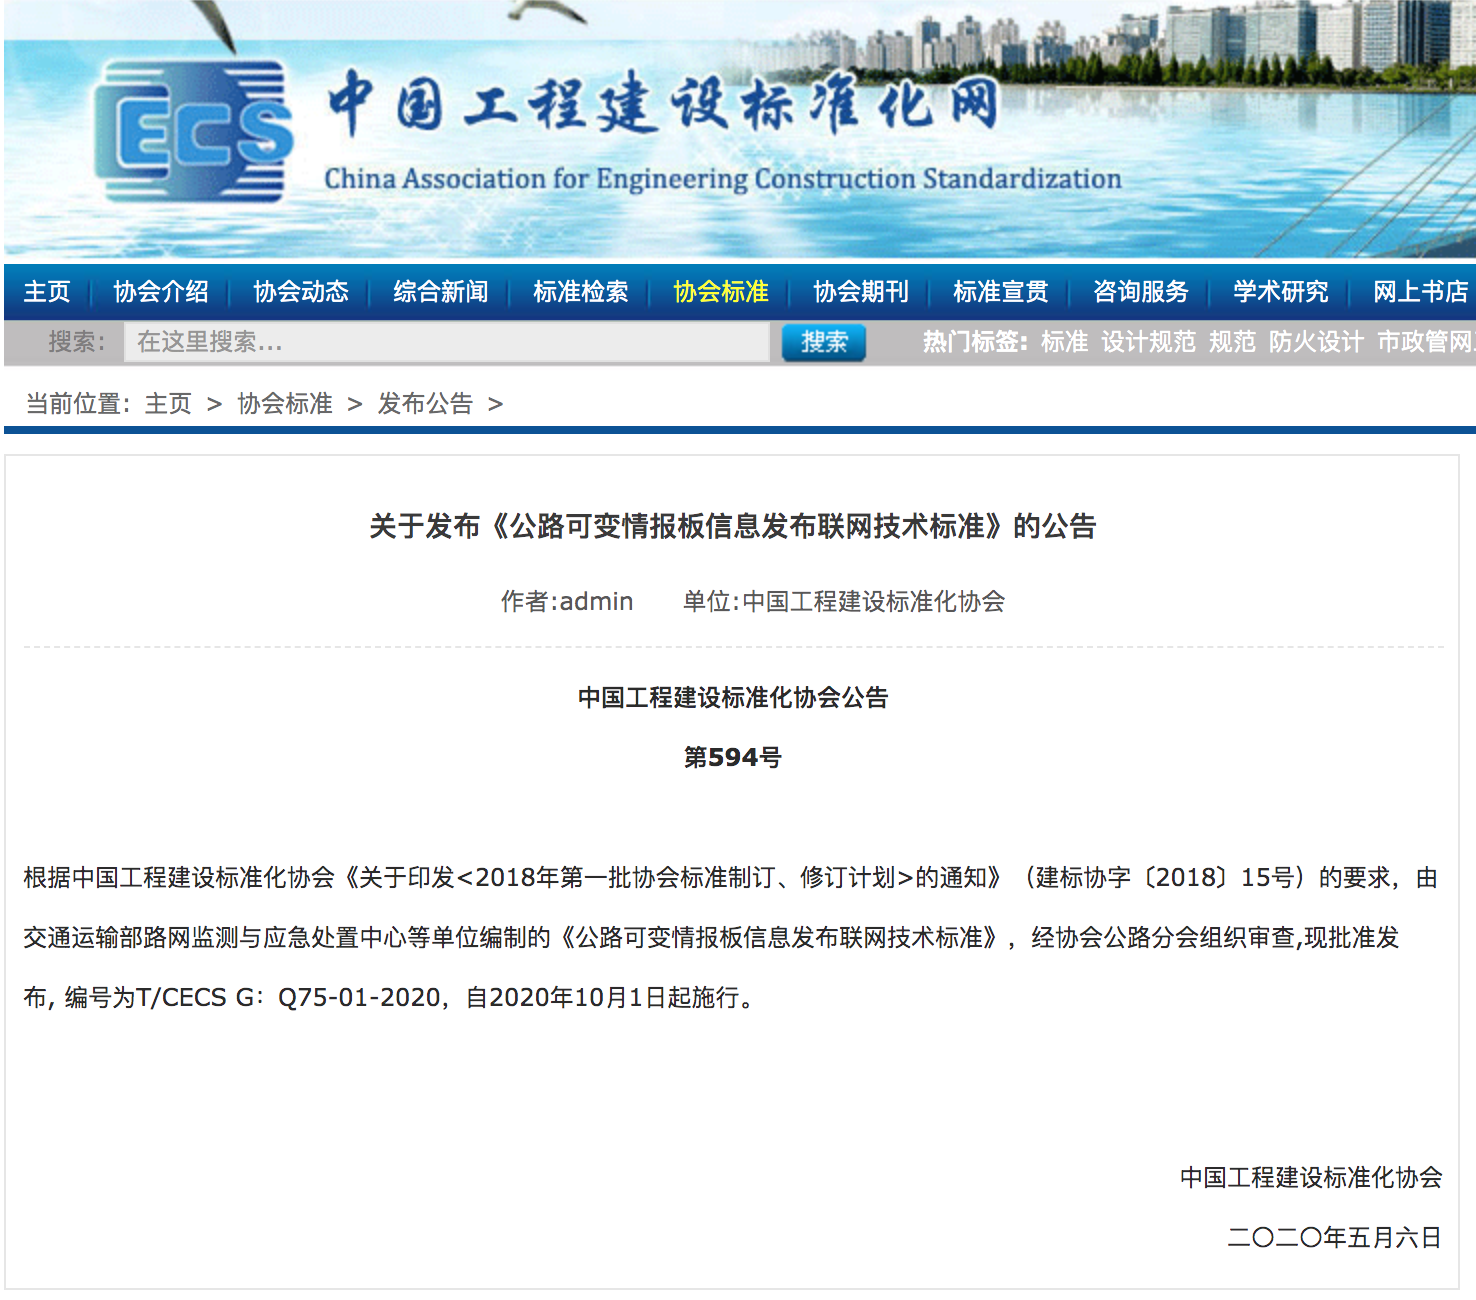Click the standard code T/CECS G: Q75-01-2020
The image size is (1476, 1300).
288,997
